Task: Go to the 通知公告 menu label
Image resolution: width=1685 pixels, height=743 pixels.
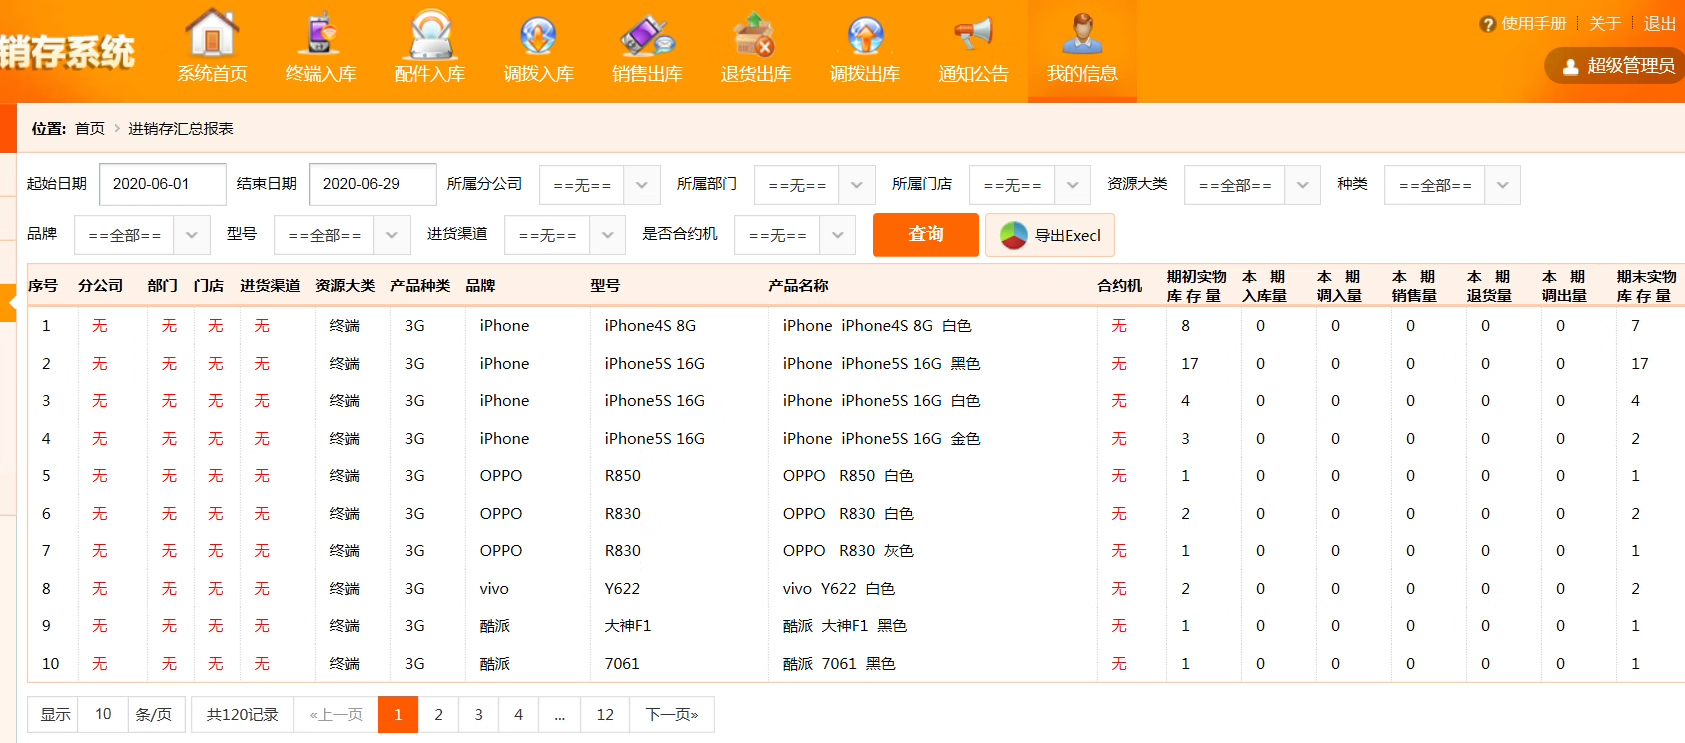Action: [973, 74]
